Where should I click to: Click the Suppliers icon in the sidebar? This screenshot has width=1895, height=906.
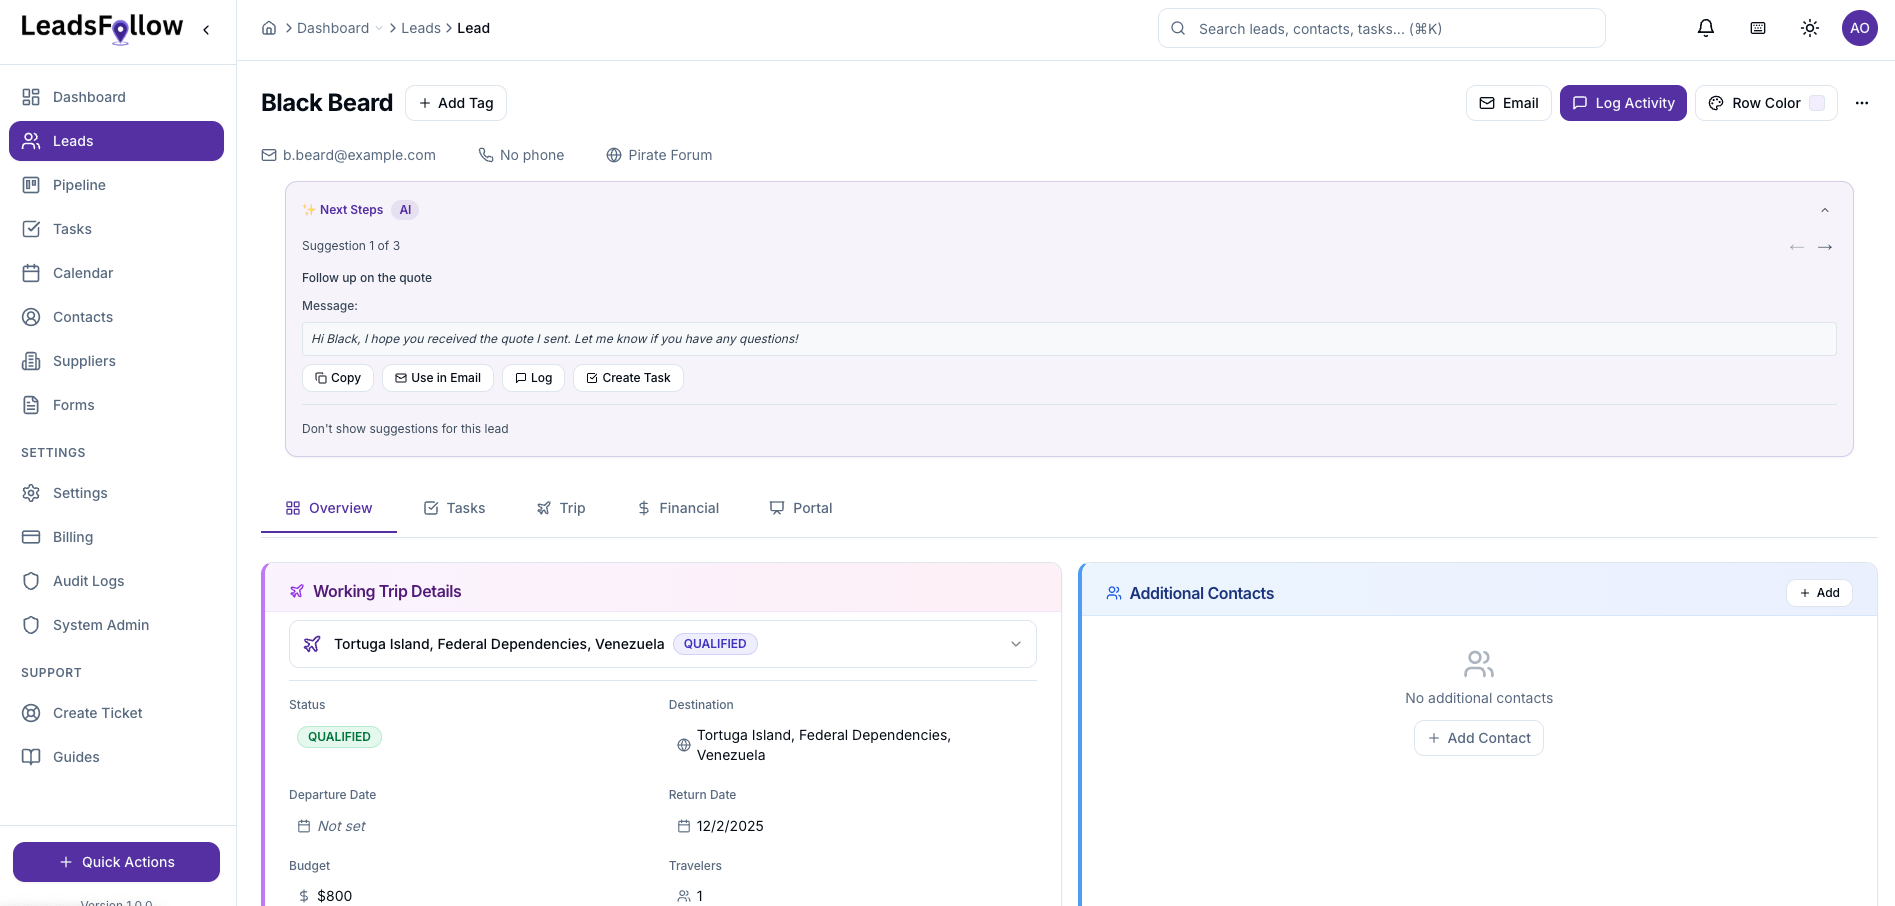[x=31, y=361]
